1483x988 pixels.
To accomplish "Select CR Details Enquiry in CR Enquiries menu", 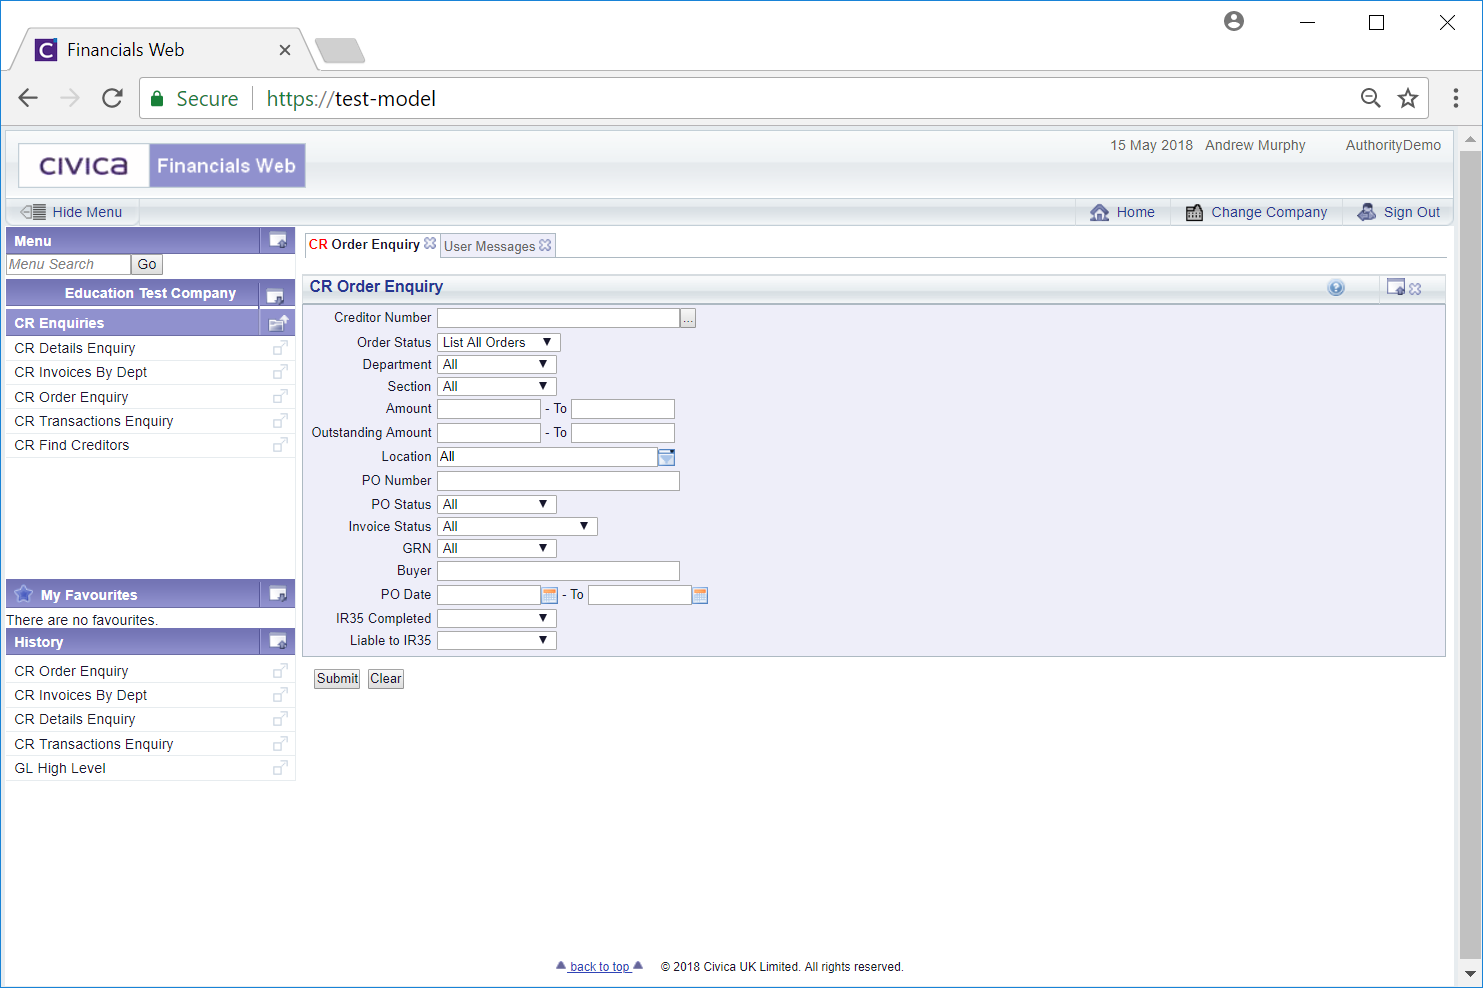I will click(x=75, y=348).
